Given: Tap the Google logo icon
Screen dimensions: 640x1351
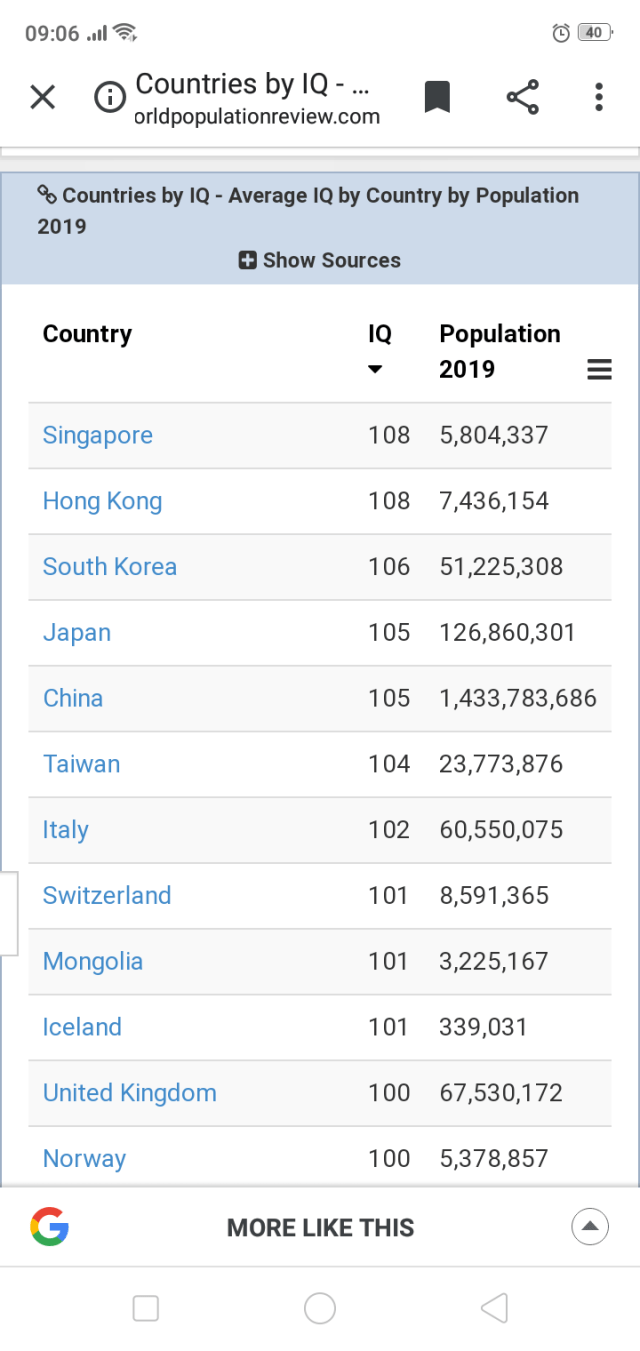Looking at the screenshot, I should coord(49,1227).
